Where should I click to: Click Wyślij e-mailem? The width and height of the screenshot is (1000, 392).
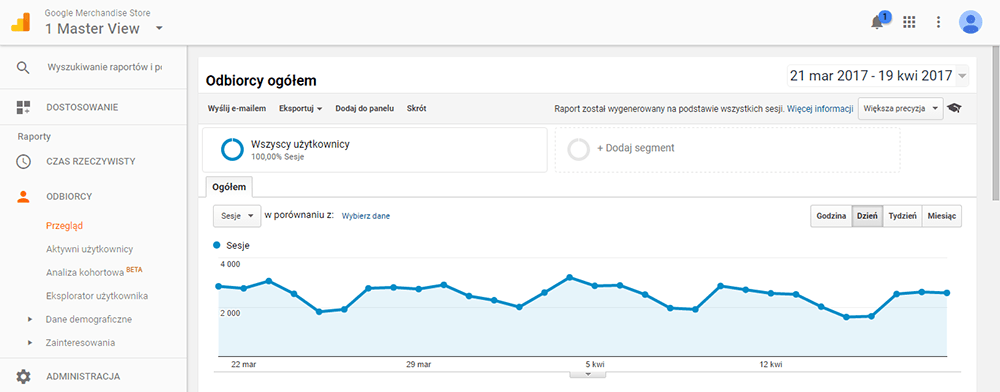[237, 108]
